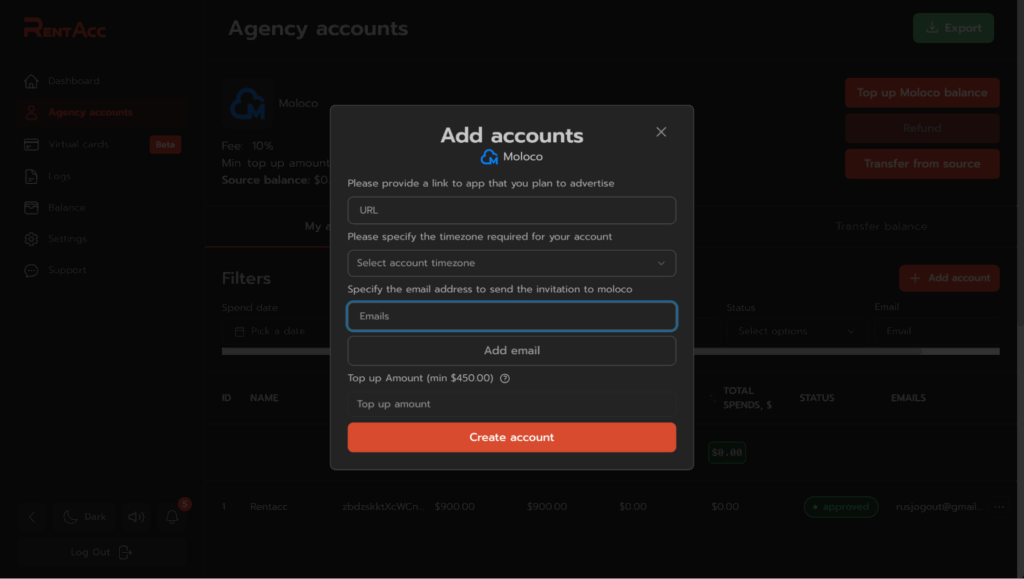Click the top up amount help icon

click(505, 379)
